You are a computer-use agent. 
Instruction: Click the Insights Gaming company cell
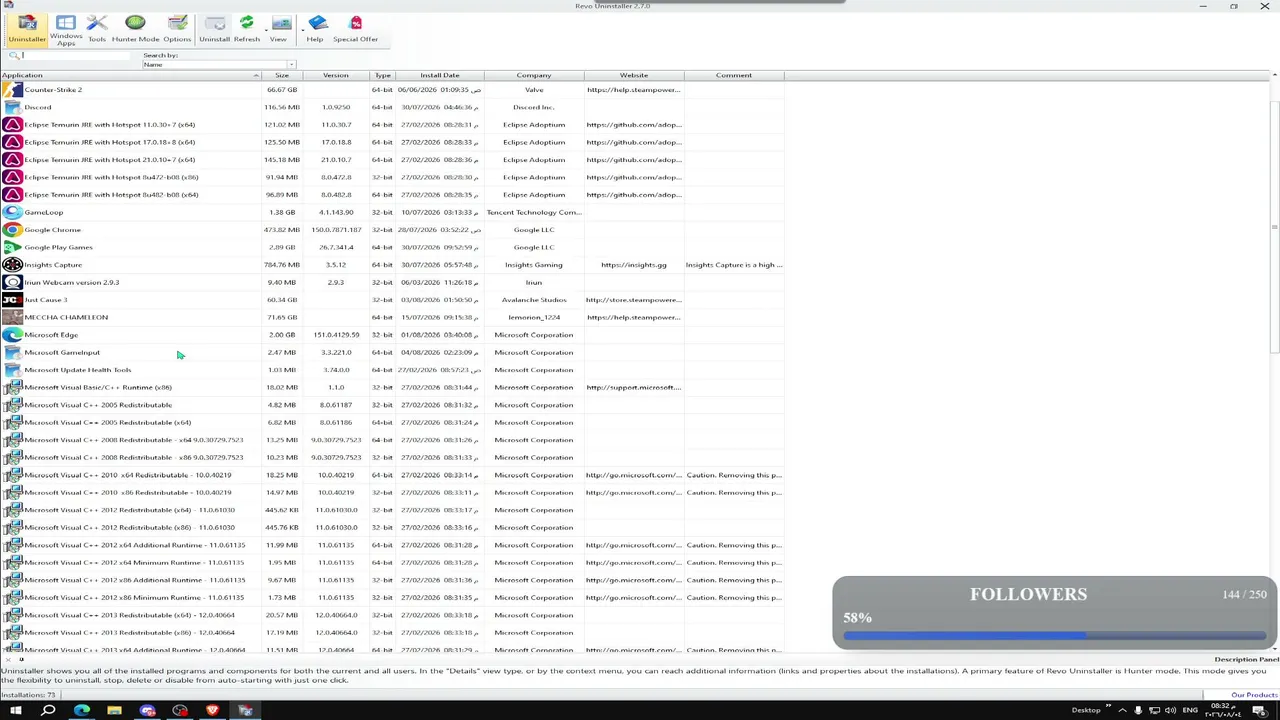(x=534, y=265)
